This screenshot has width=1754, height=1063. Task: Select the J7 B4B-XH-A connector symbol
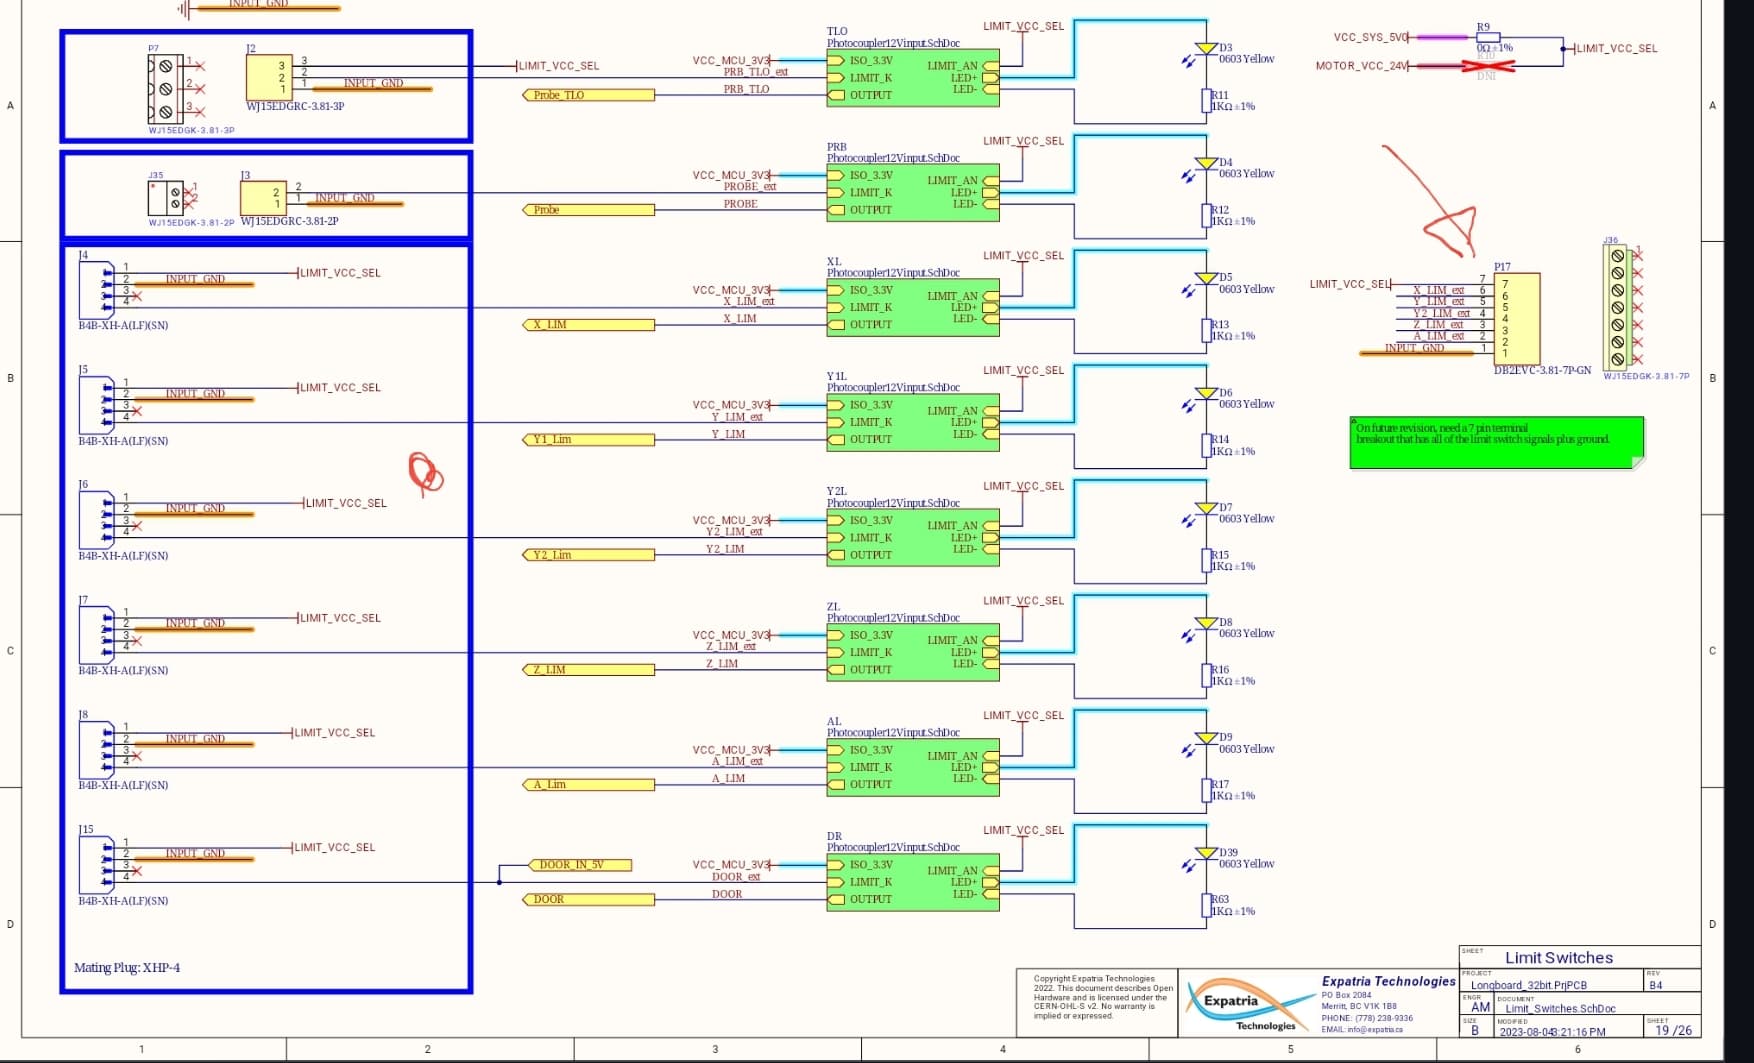click(98, 634)
